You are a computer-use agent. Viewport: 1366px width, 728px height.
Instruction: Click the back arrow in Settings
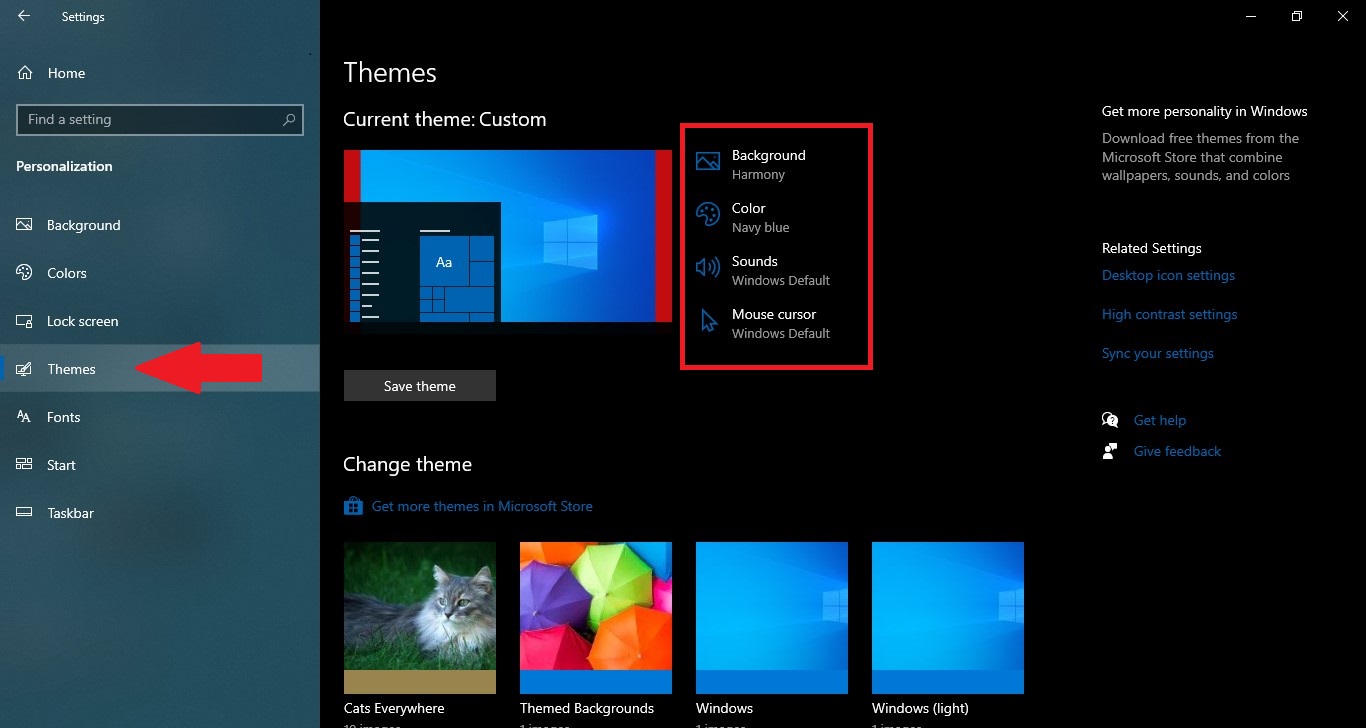point(24,16)
